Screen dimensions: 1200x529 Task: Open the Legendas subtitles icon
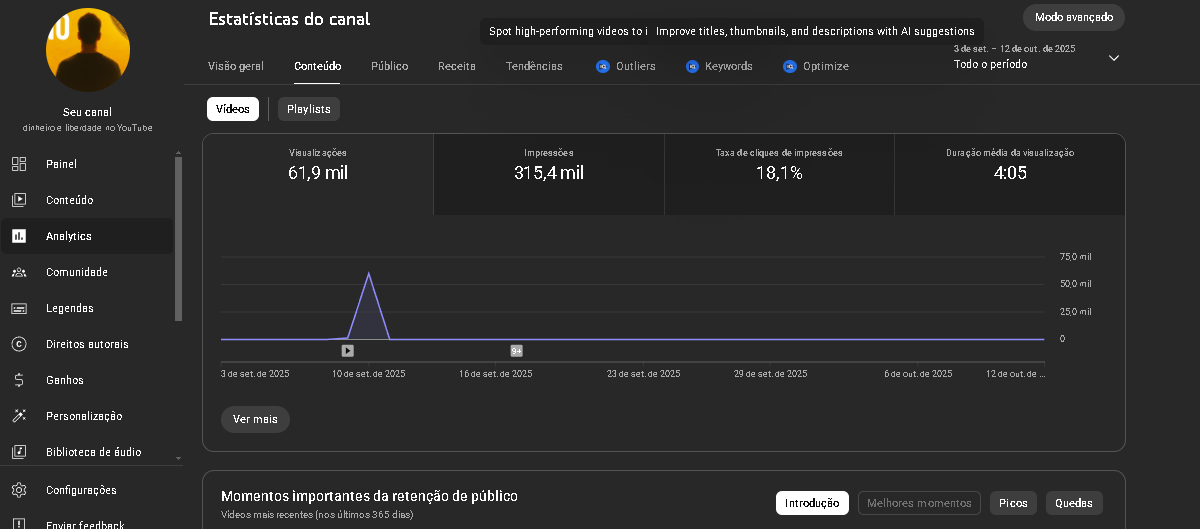click(19, 308)
